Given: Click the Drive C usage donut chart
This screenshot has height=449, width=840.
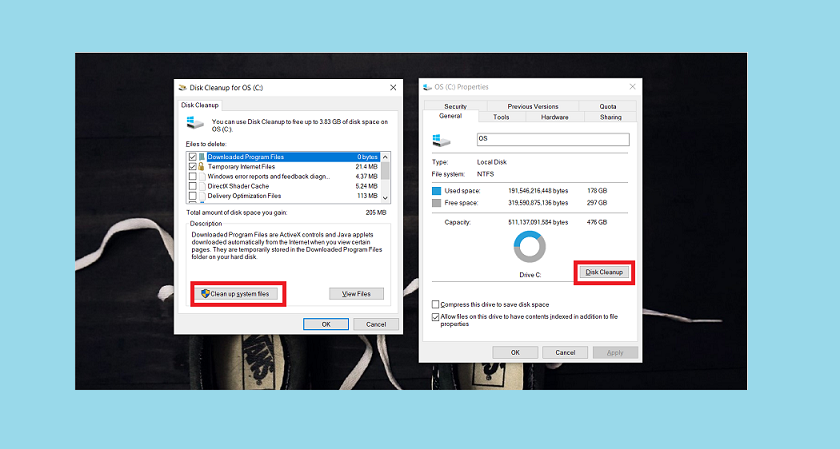Looking at the screenshot, I should click(530, 247).
